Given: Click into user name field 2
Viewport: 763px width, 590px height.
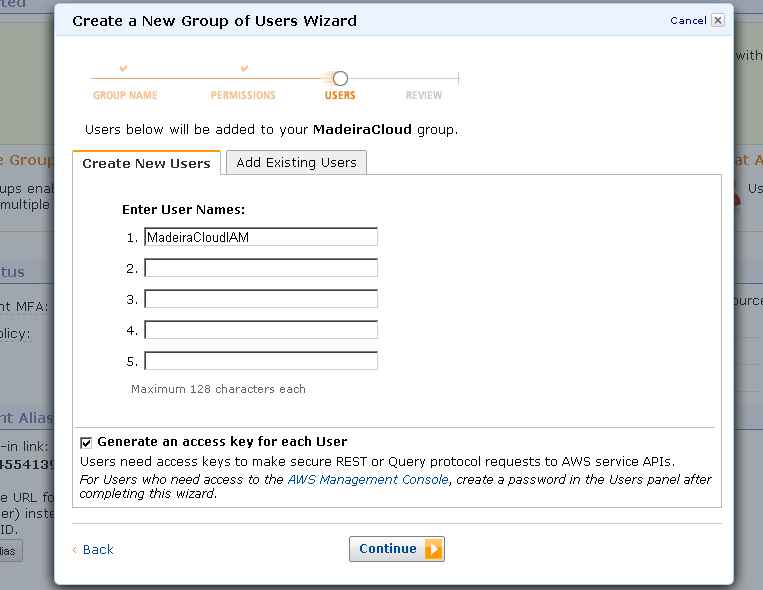Looking at the screenshot, I should click(x=261, y=268).
